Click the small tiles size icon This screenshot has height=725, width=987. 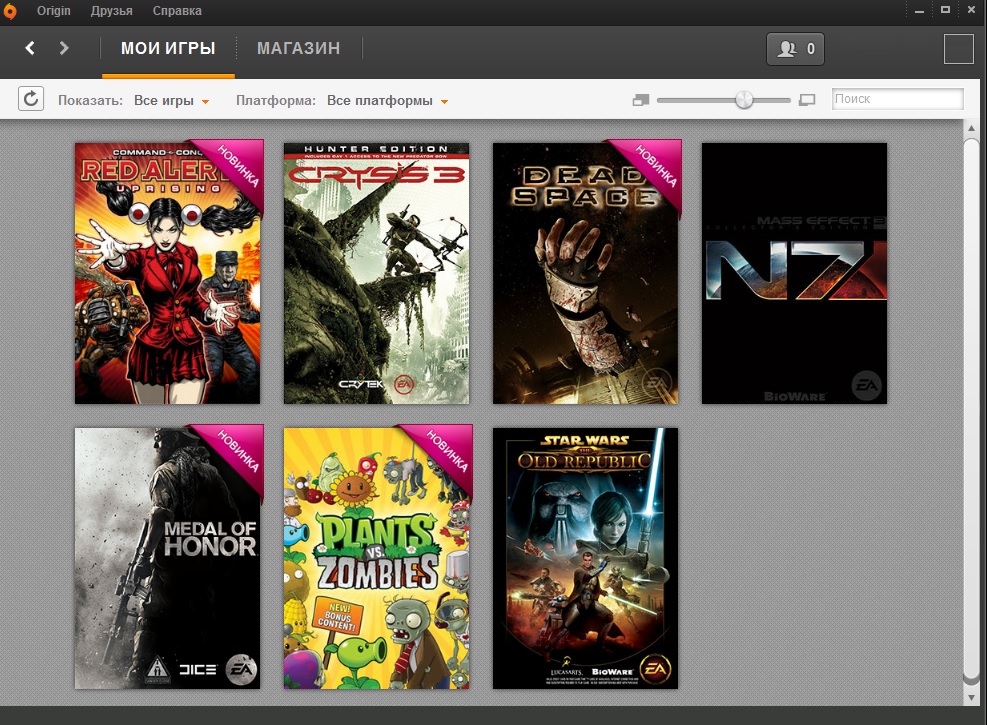coord(641,100)
